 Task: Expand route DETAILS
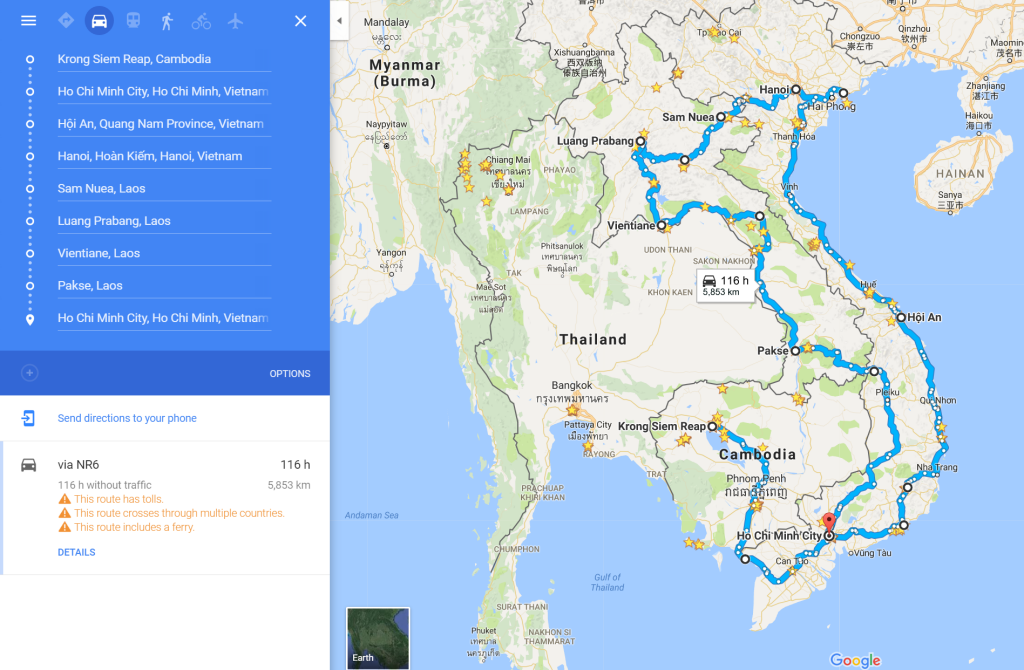76,552
